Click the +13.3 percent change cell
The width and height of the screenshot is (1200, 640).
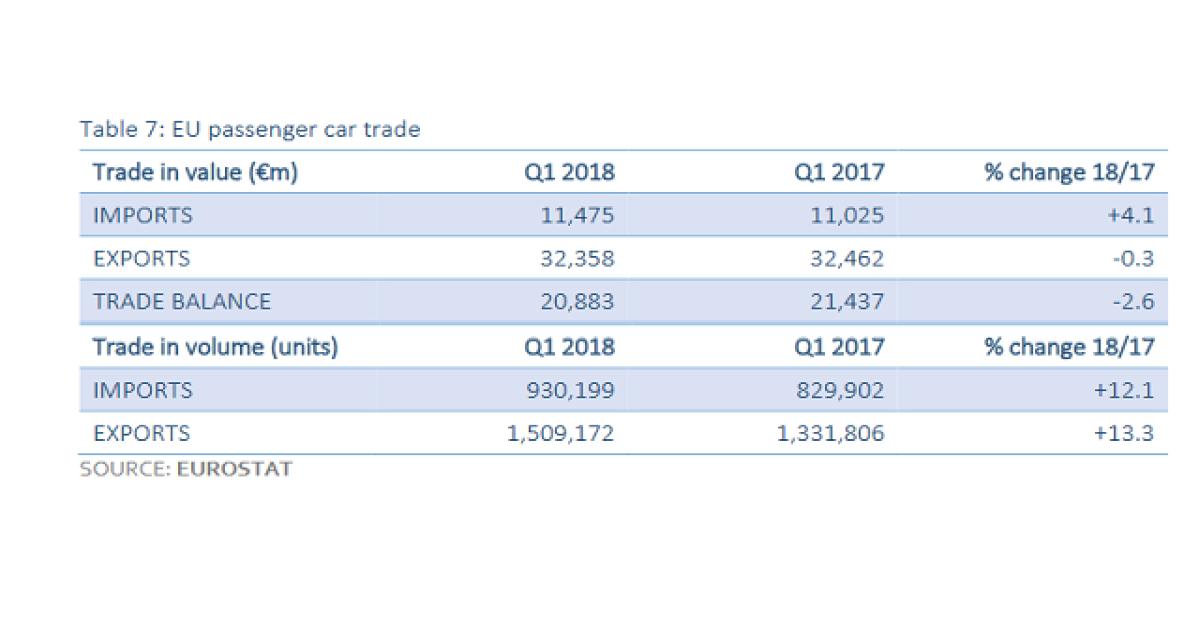pyautogui.click(x=1126, y=434)
